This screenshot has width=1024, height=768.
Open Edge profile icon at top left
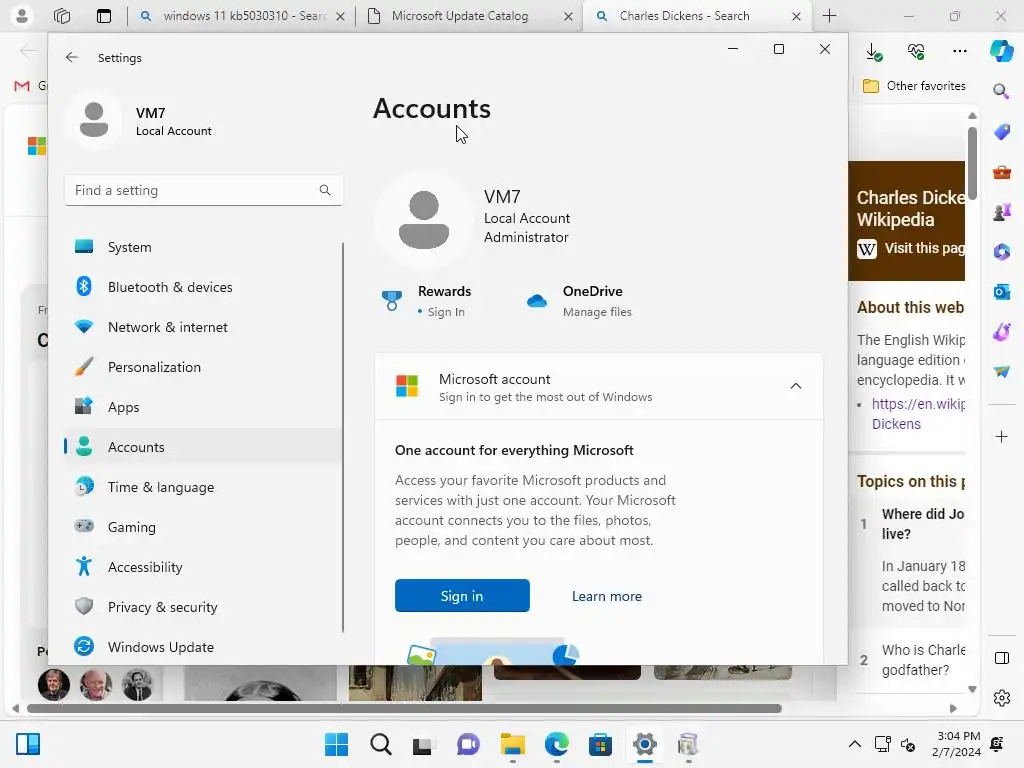pos(22,16)
